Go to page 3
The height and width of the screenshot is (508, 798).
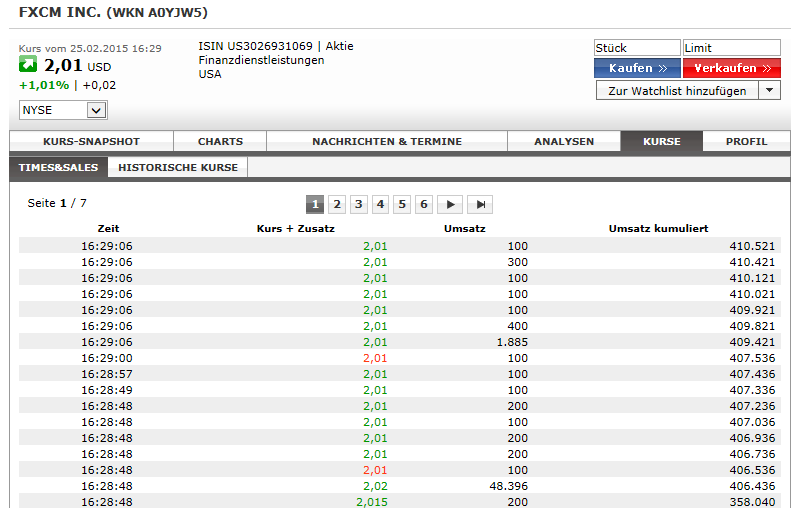pyautogui.click(x=359, y=205)
